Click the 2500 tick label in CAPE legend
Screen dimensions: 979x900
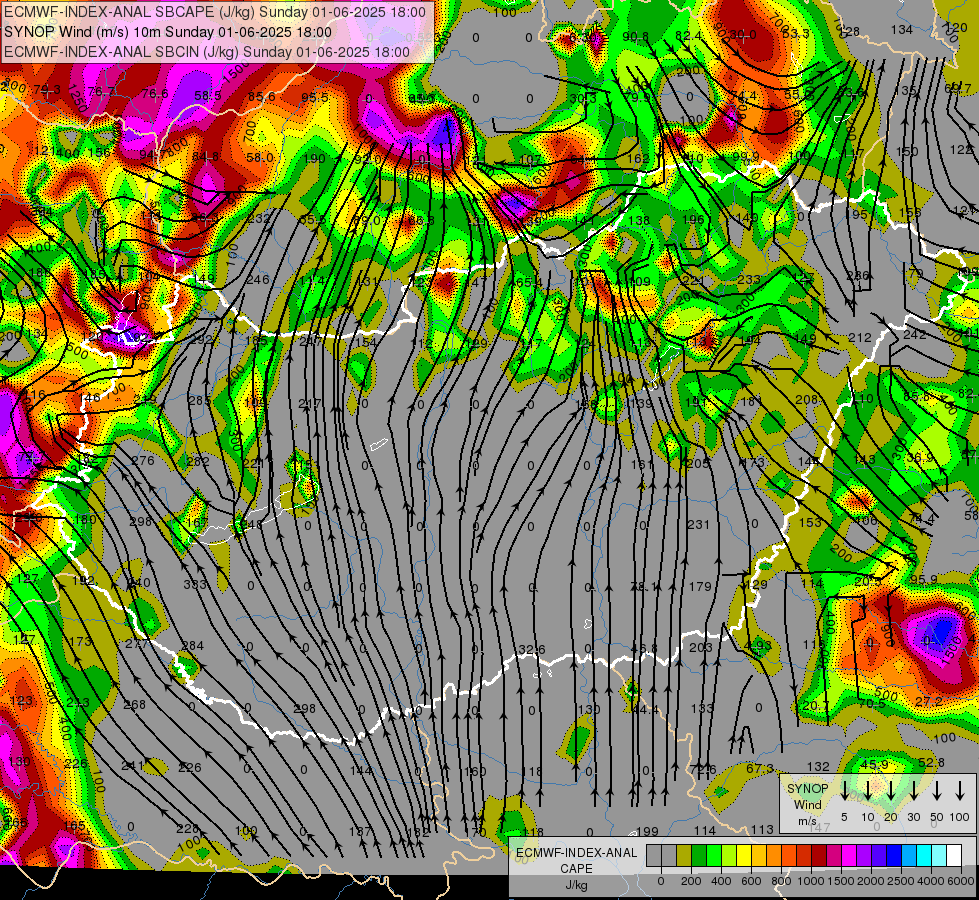902,881
